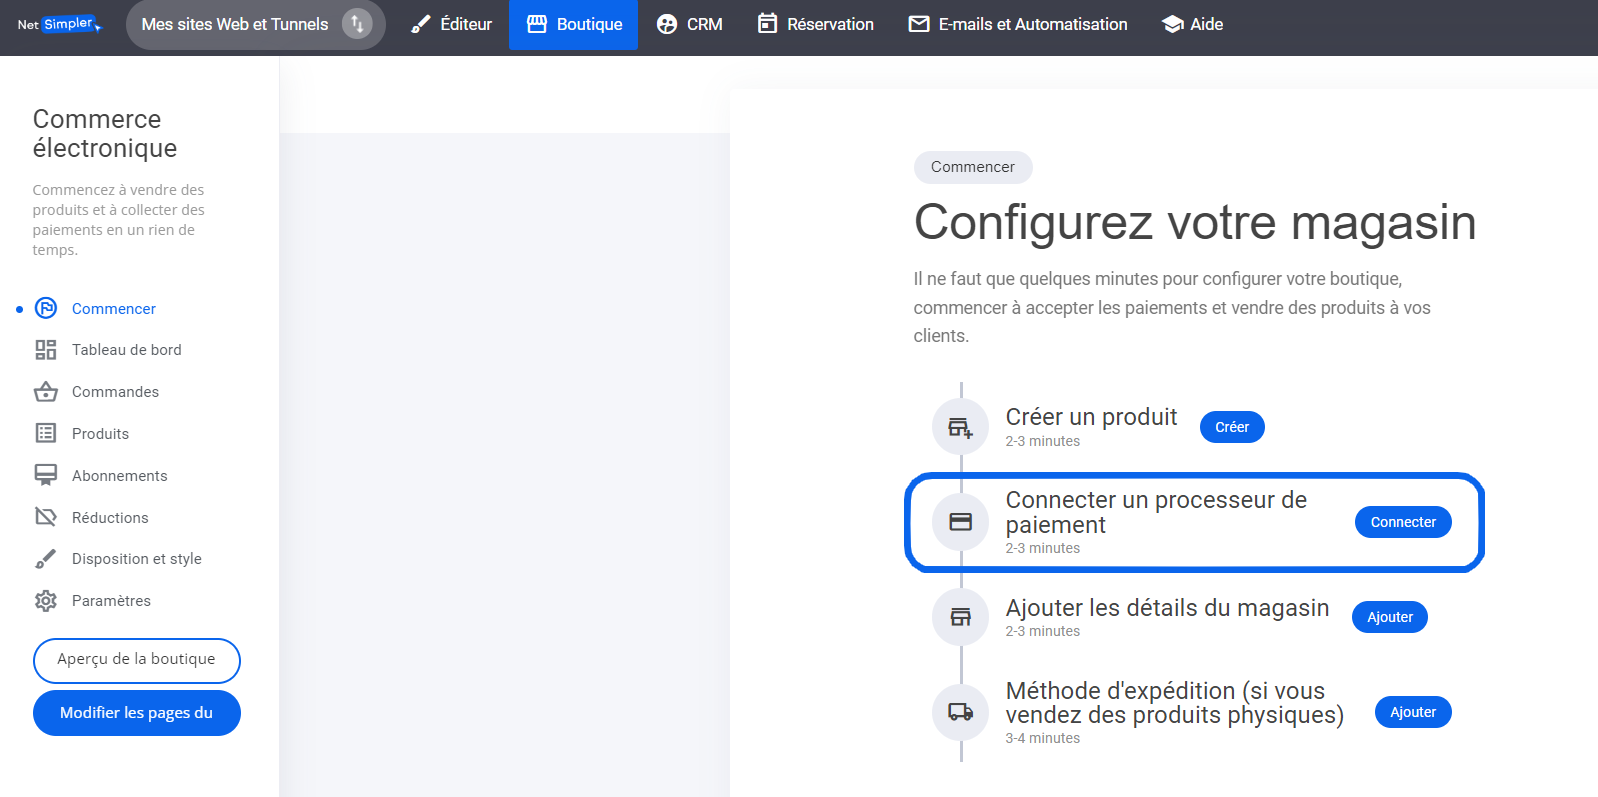
Task: Open the CRM menu item
Action: (690, 24)
